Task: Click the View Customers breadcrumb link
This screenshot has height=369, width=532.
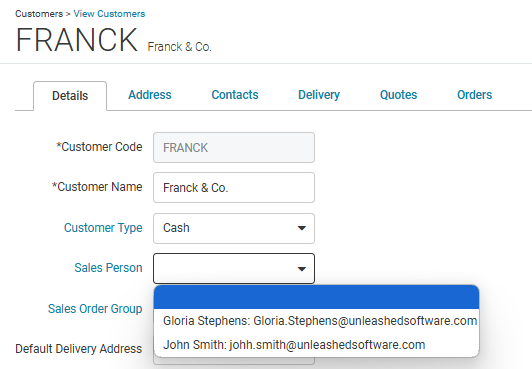Action: [x=109, y=14]
